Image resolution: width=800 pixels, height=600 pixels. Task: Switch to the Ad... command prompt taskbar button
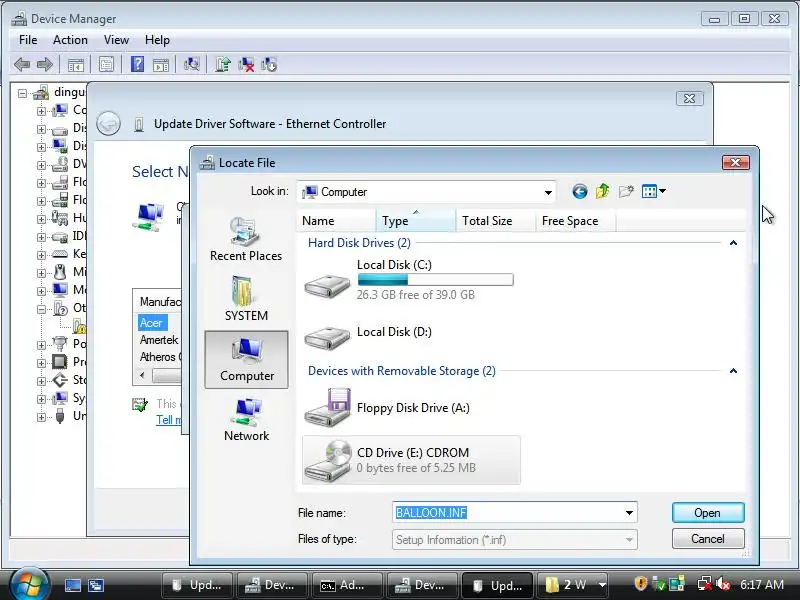click(x=345, y=585)
